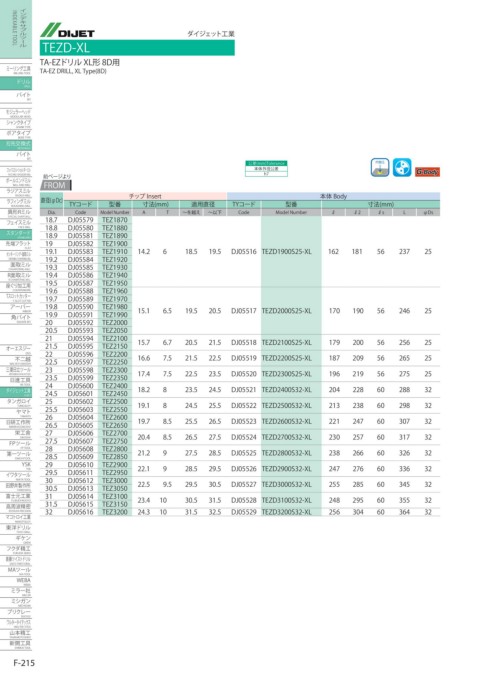Click the 本体 Body column group header
This screenshot has width=480, height=677.
333,196
